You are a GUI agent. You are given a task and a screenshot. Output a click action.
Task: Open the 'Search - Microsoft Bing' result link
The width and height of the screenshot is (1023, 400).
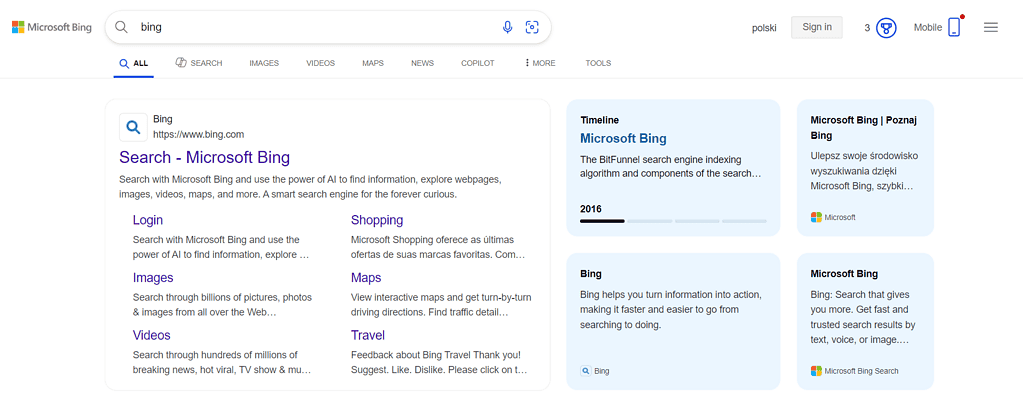pos(204,157)
